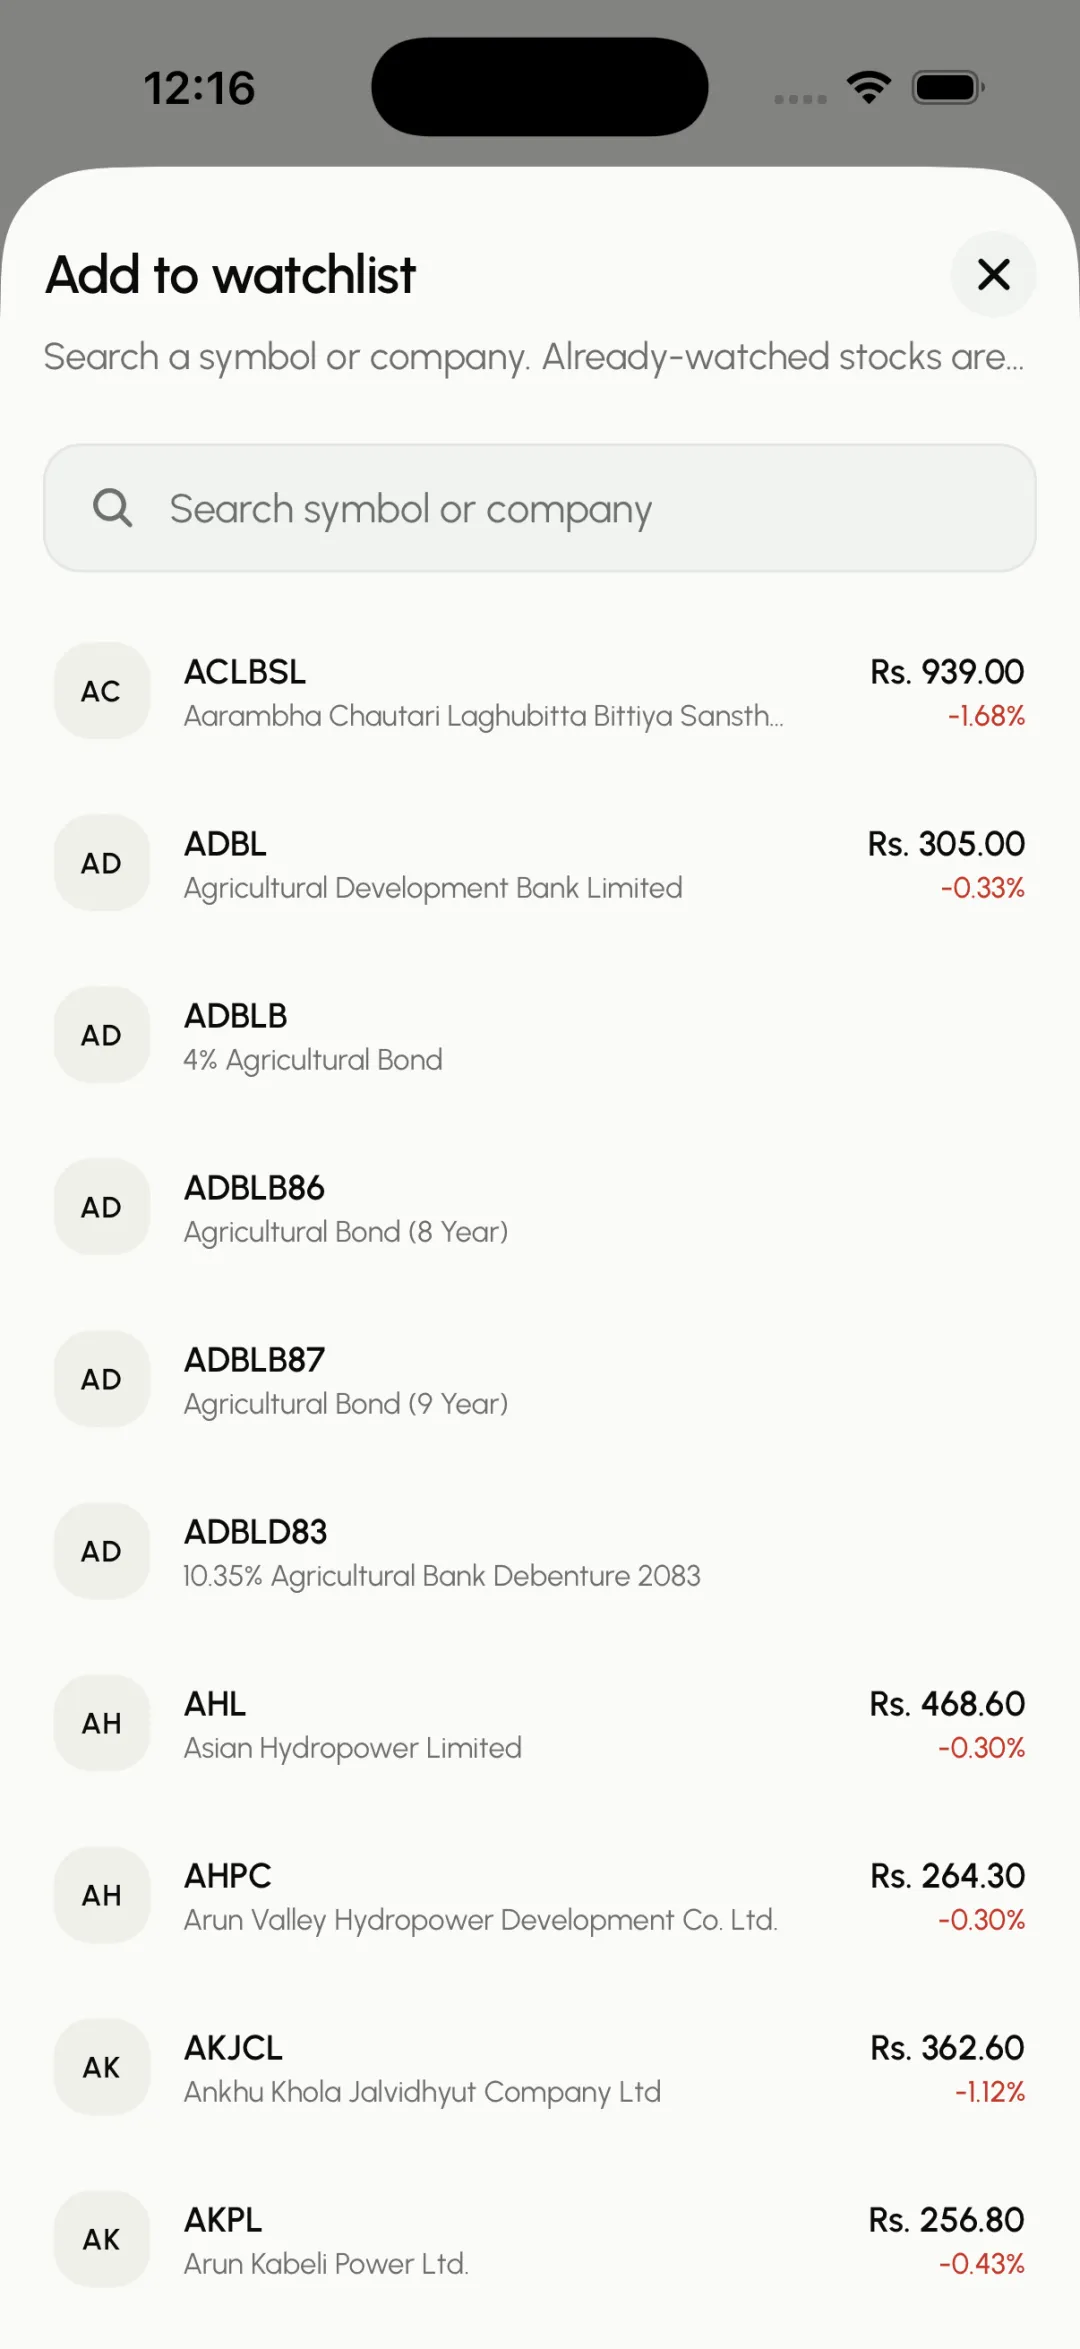Tap the Rs. 256.80 price for AKPL

(946, 2220)
